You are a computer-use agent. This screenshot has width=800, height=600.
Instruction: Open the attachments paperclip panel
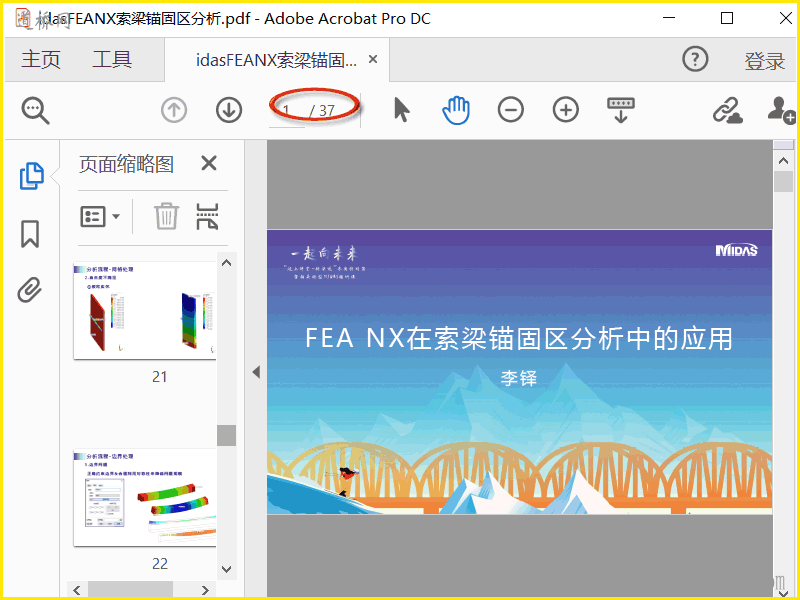coord(30,290)
